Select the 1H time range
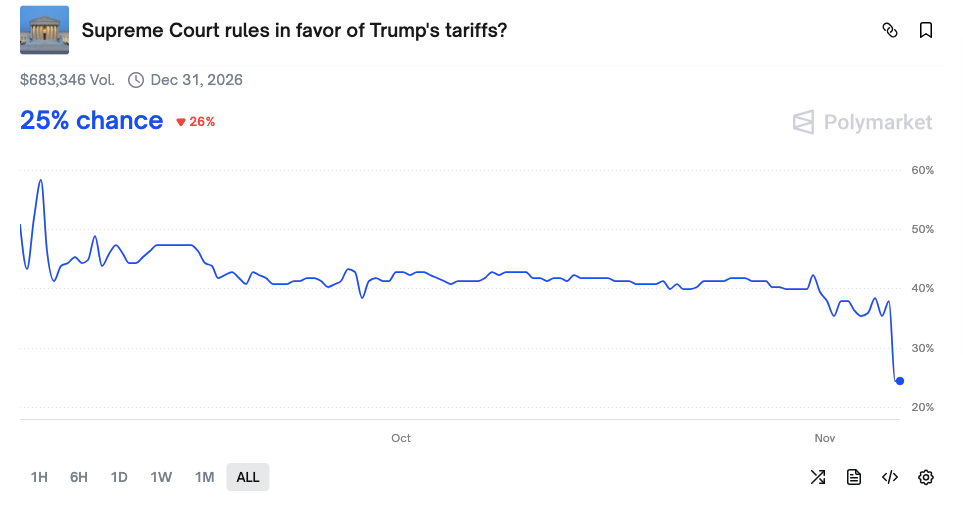 click(39, 477)
